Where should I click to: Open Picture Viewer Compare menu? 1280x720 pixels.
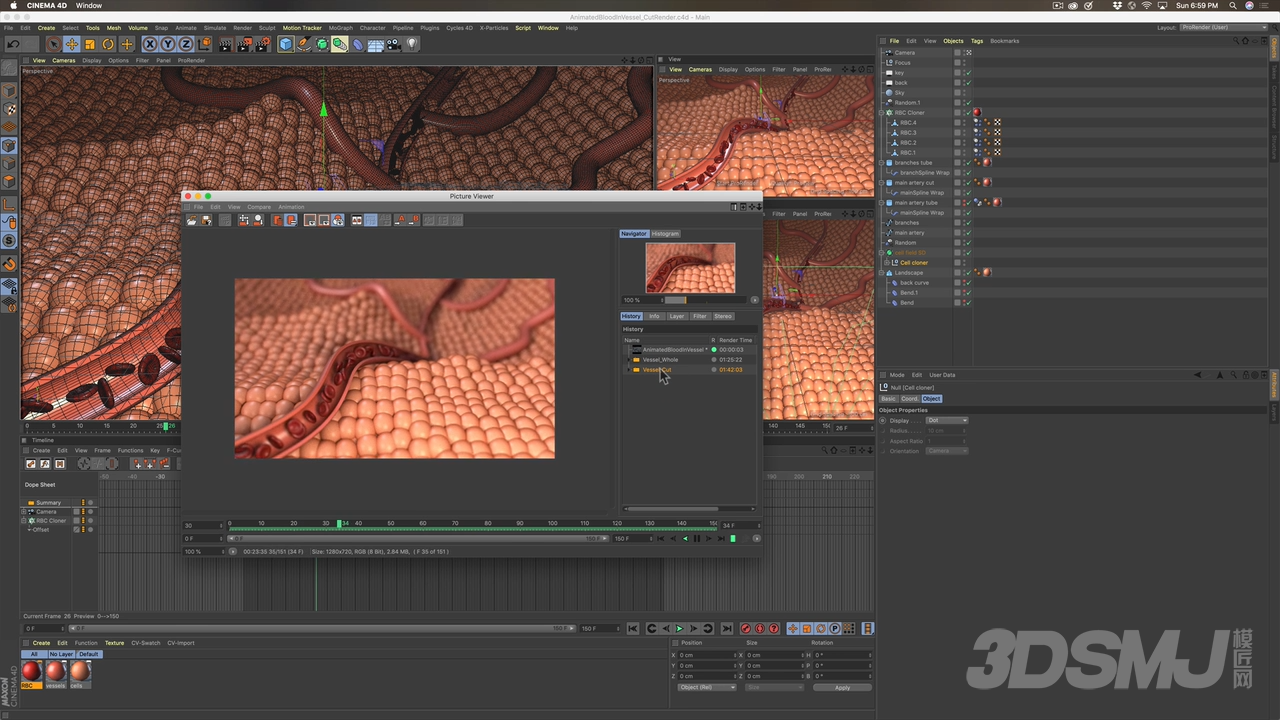(x=259, y=207)
